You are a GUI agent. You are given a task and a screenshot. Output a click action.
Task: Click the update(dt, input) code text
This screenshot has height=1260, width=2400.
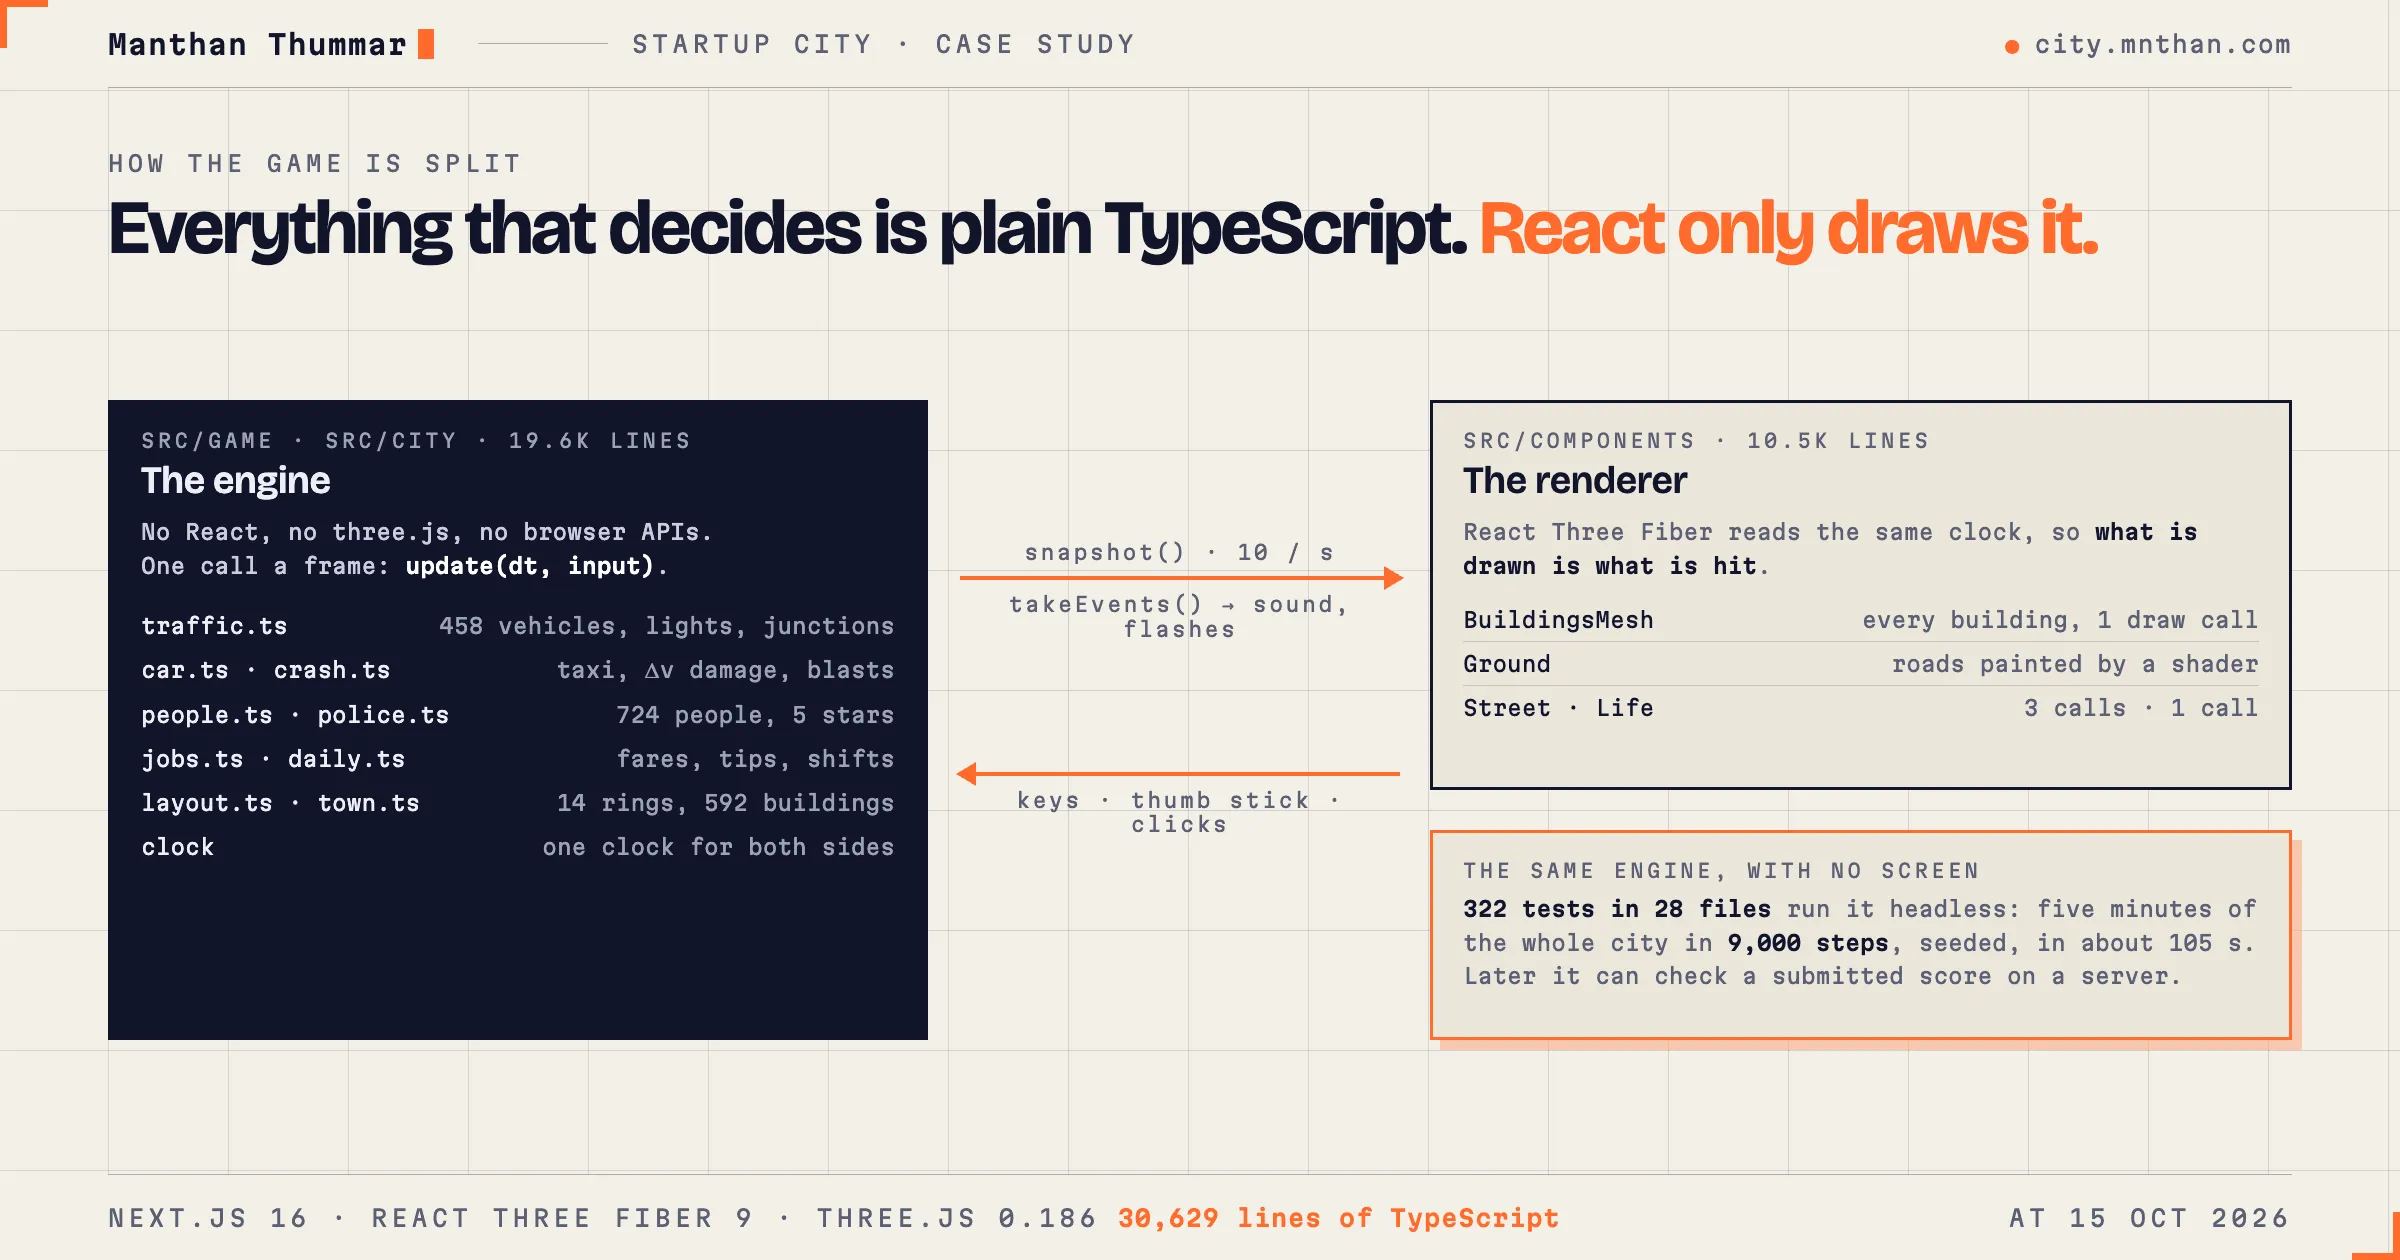[529, 566]
